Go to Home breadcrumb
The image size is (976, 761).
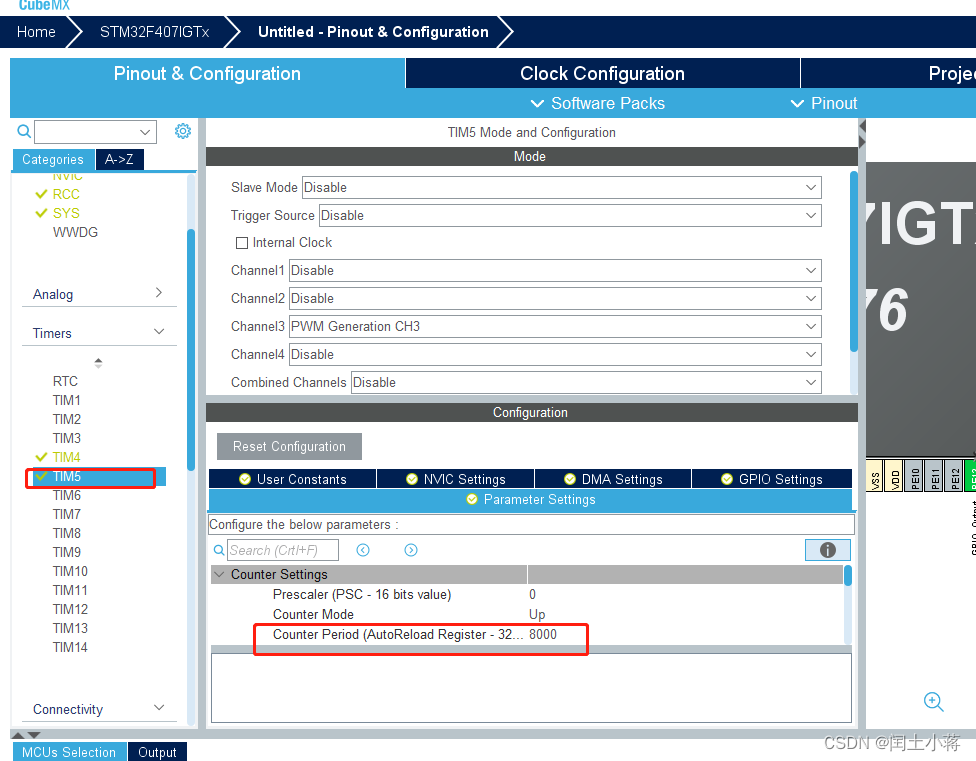click(36, 32)
